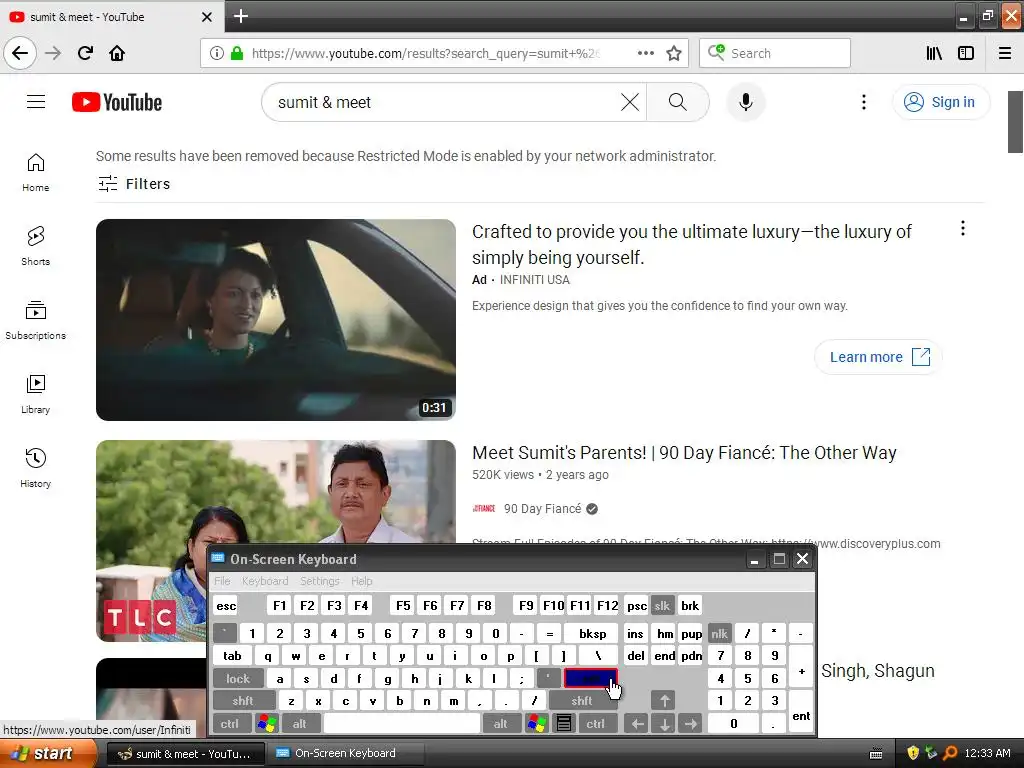Click the Learn more ad button
This screenshot has width=1024, height=768.
tap(878, 357)
